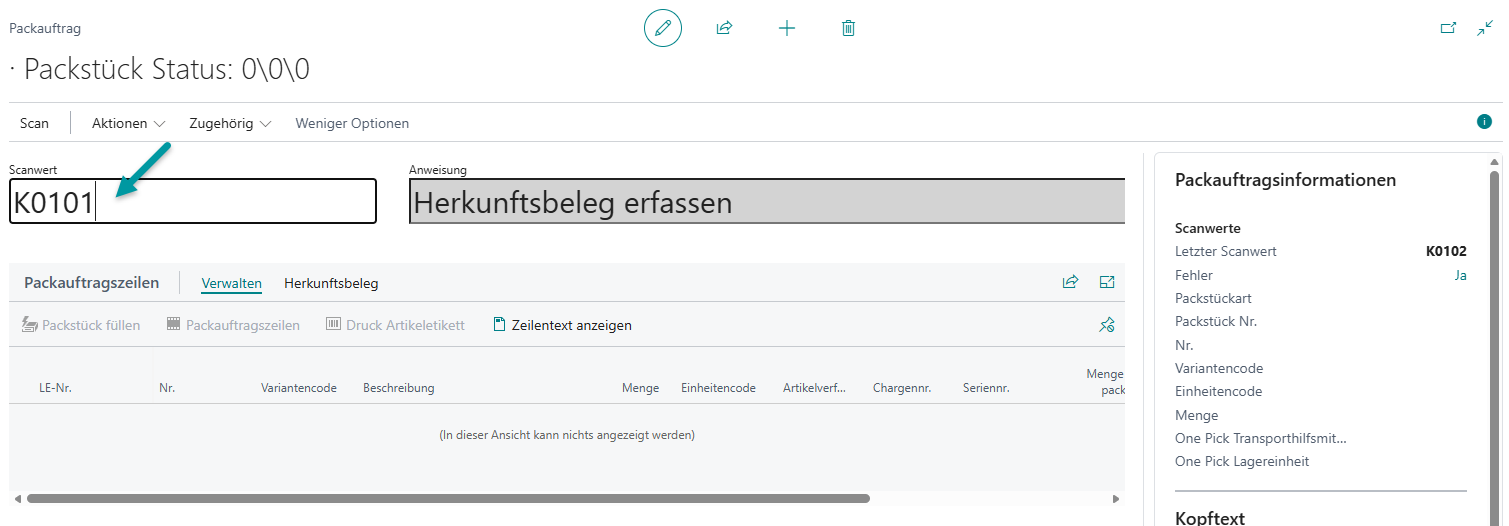Click the left scroll arrow of table

[x=17, y=498]
